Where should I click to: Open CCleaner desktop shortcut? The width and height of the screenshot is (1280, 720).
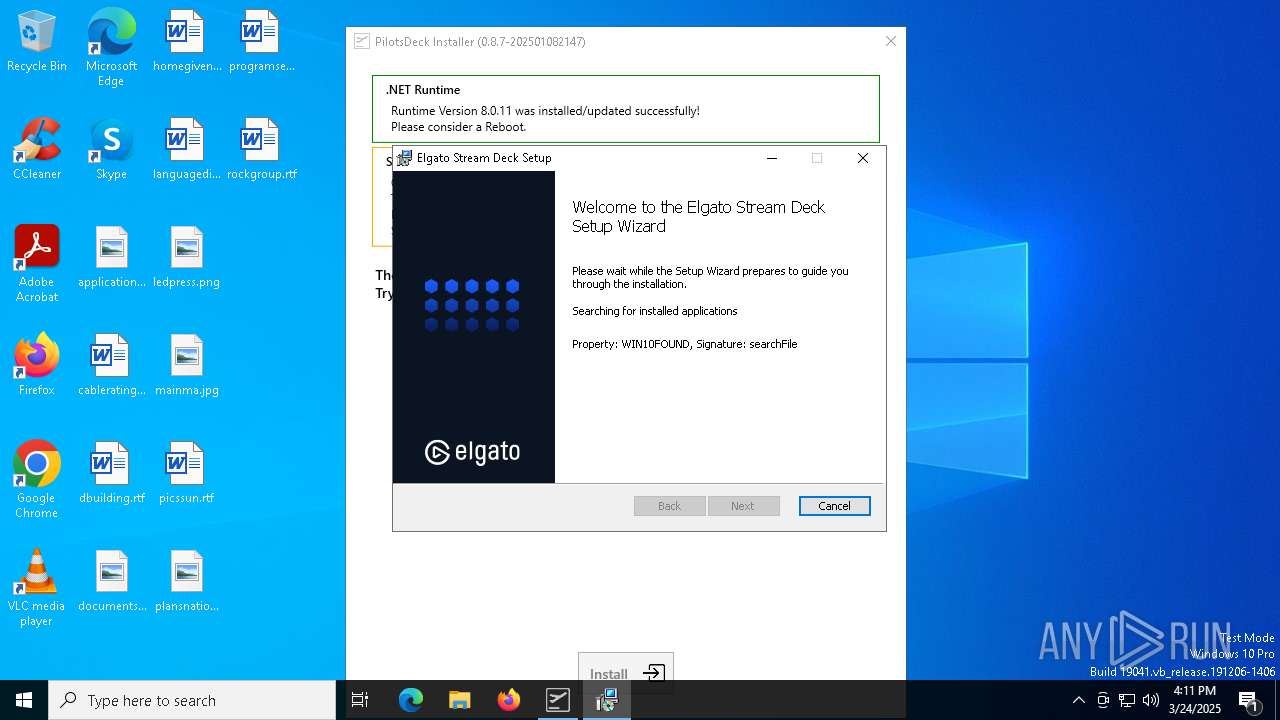click(x=37, y=150)
